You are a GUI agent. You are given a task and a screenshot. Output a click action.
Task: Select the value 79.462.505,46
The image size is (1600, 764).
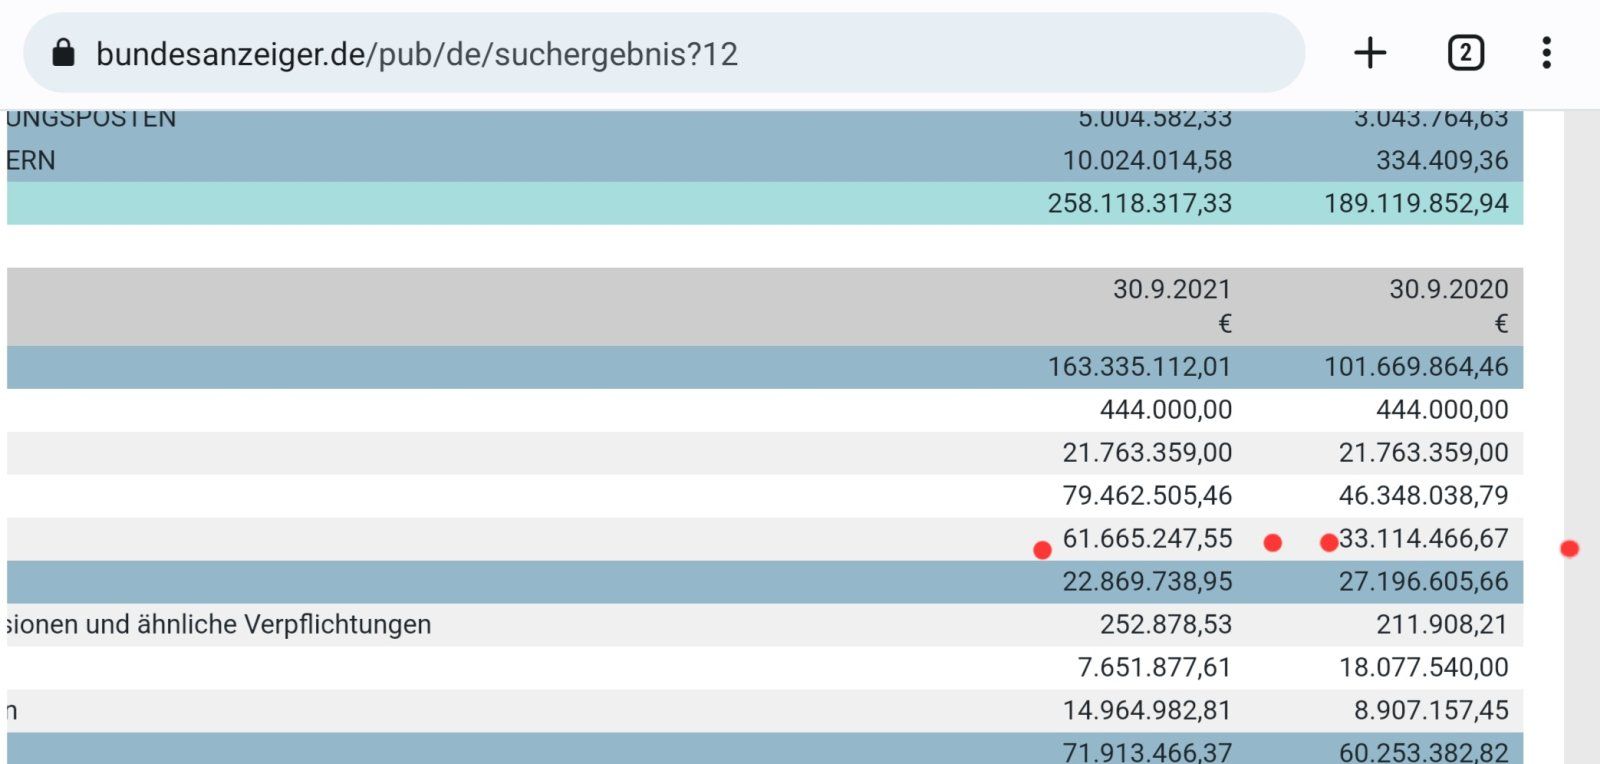click(1147, 495)
